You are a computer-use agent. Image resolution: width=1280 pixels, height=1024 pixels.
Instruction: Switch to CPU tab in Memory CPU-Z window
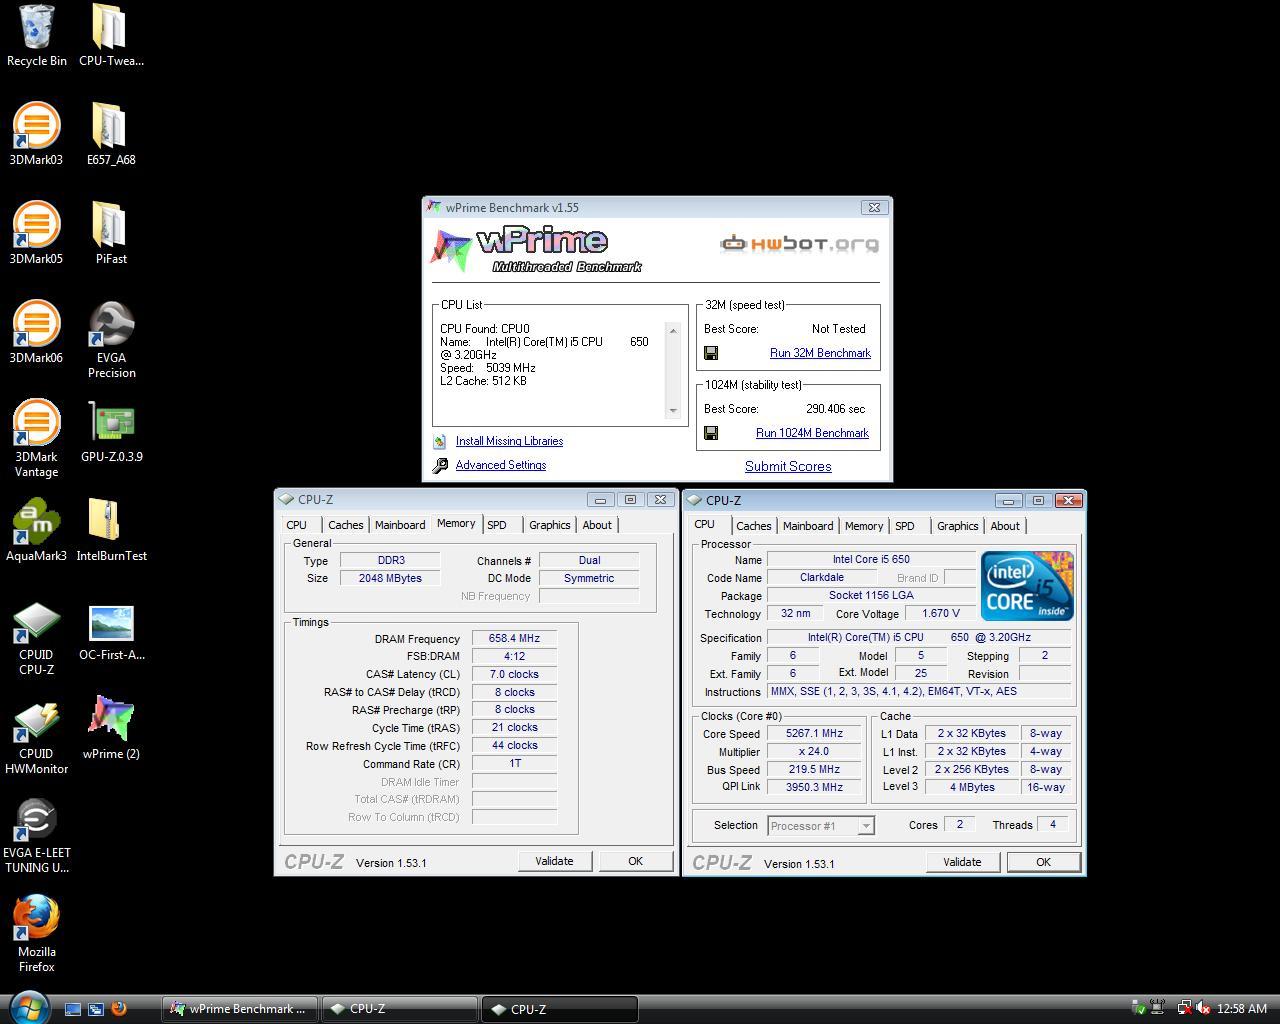pos(297,525)
